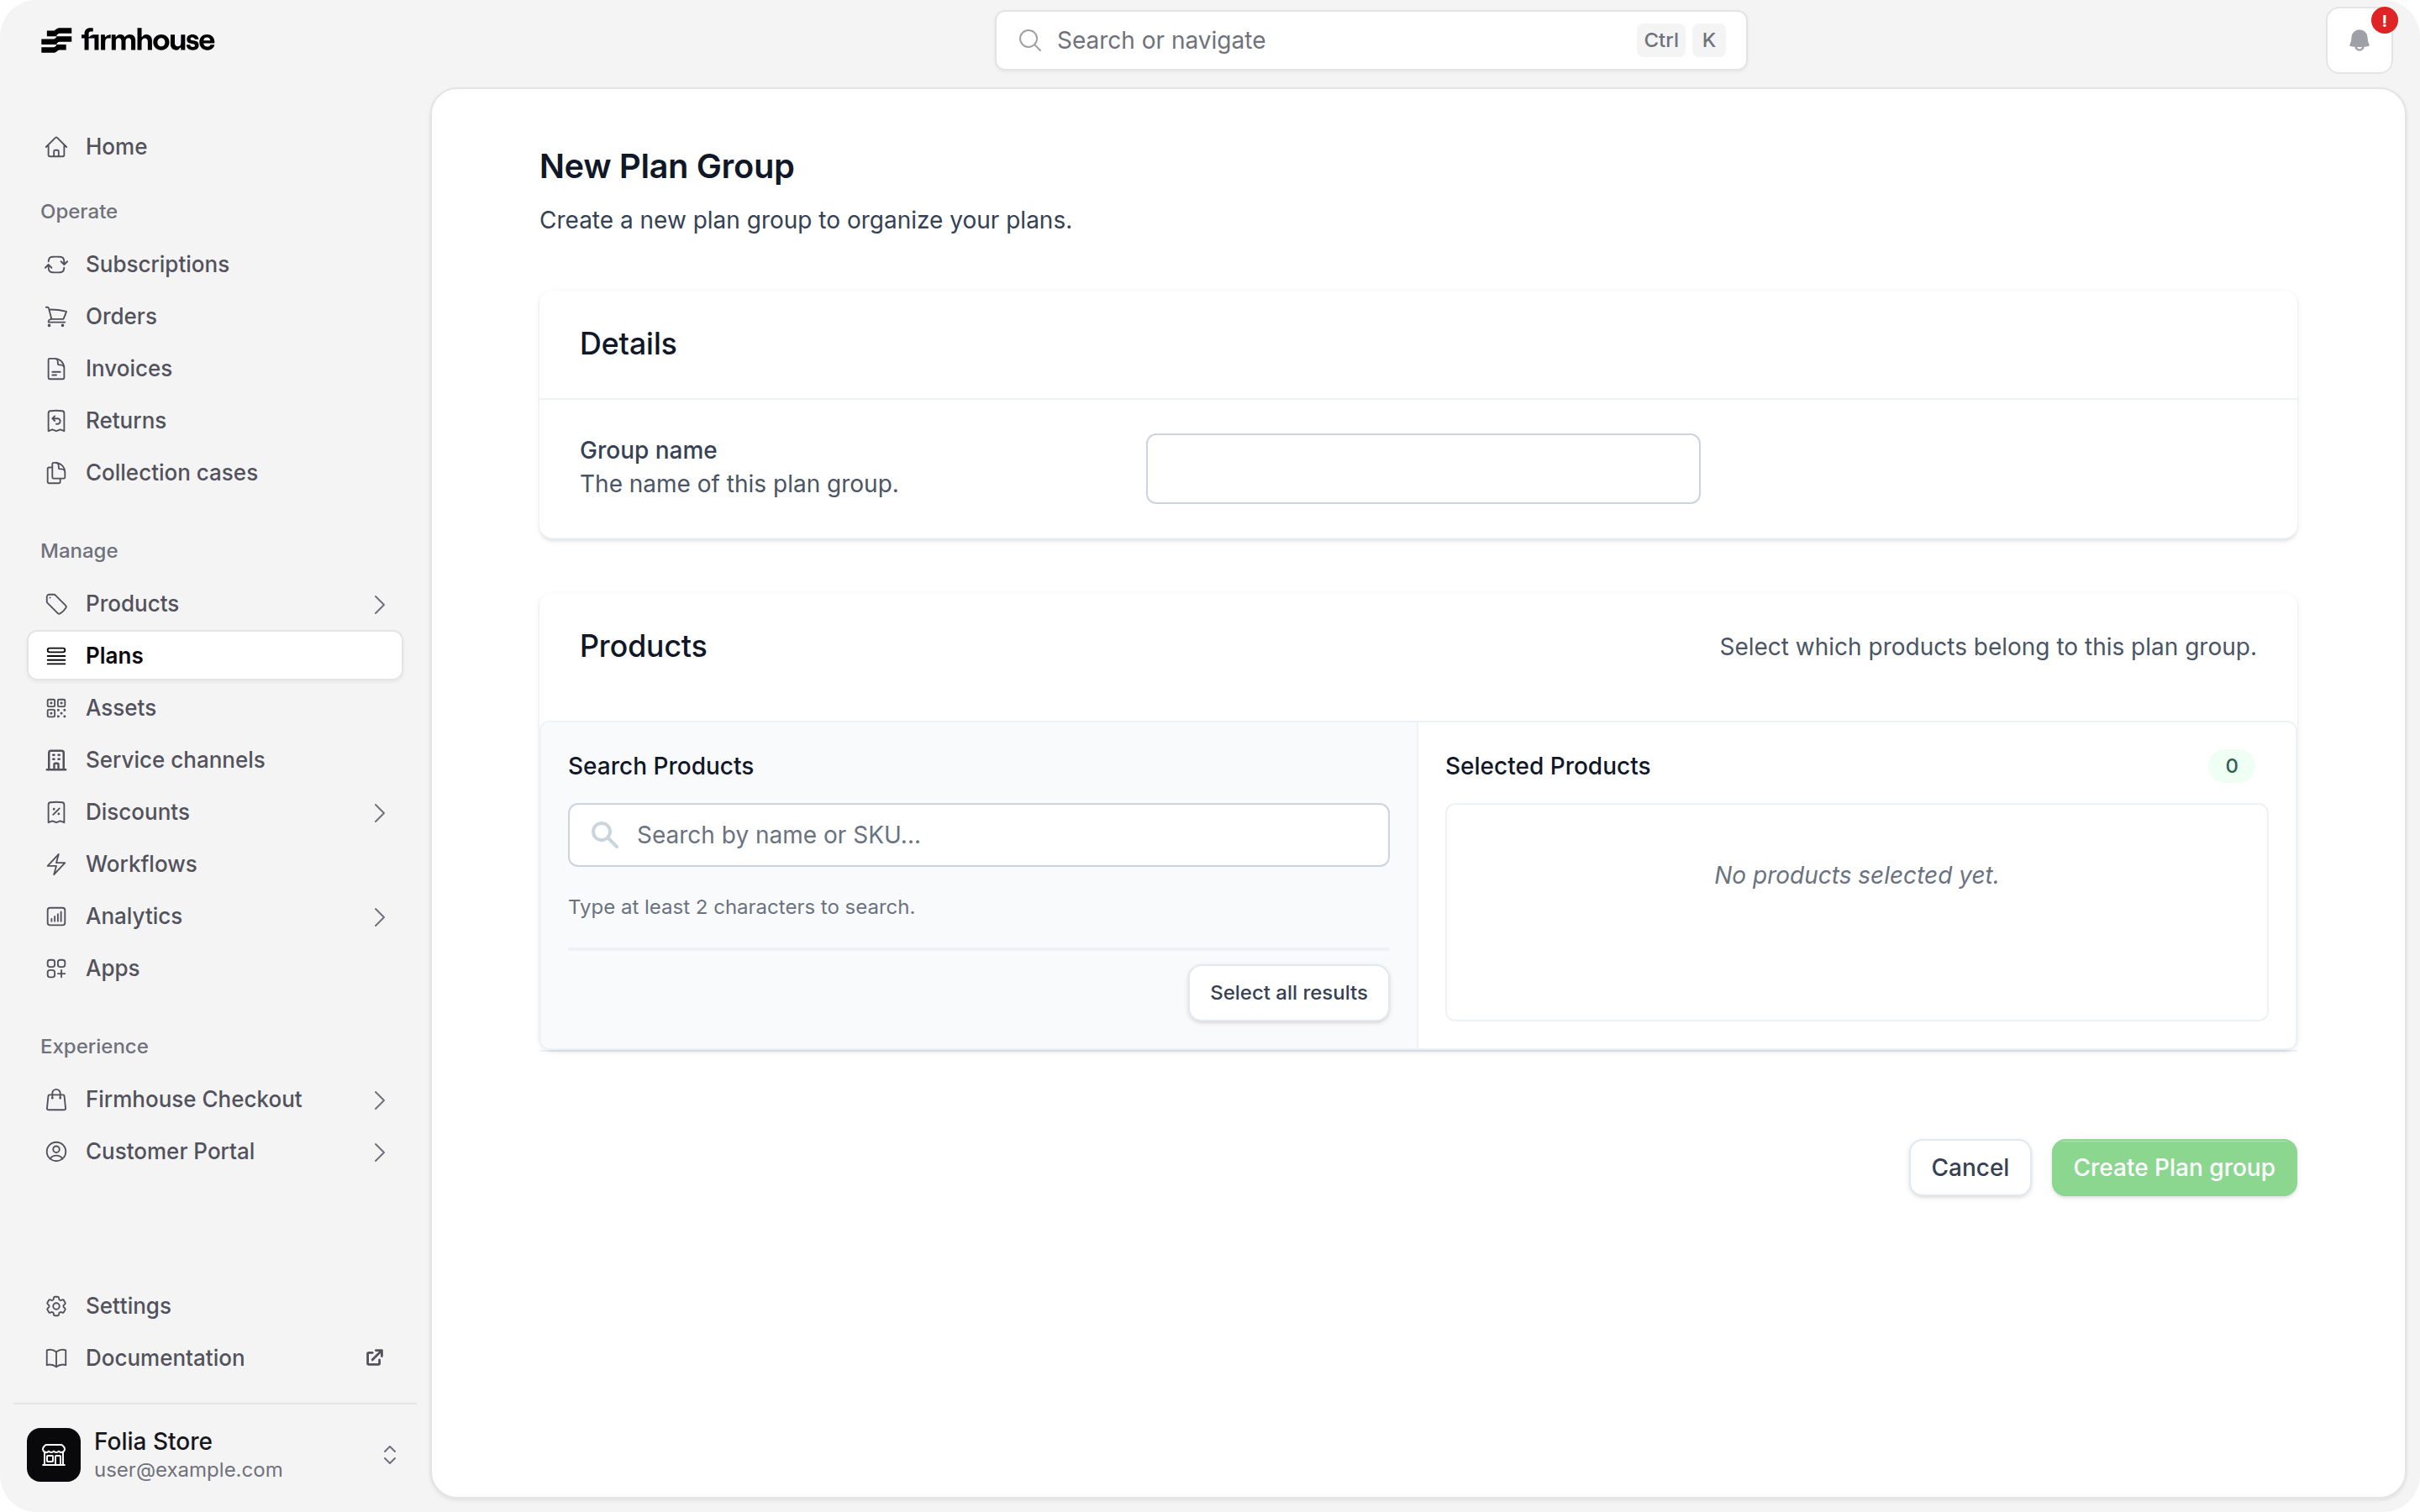Open the notifications bell
This screenshot has width=2420, height=1512.
point(2359,40)
